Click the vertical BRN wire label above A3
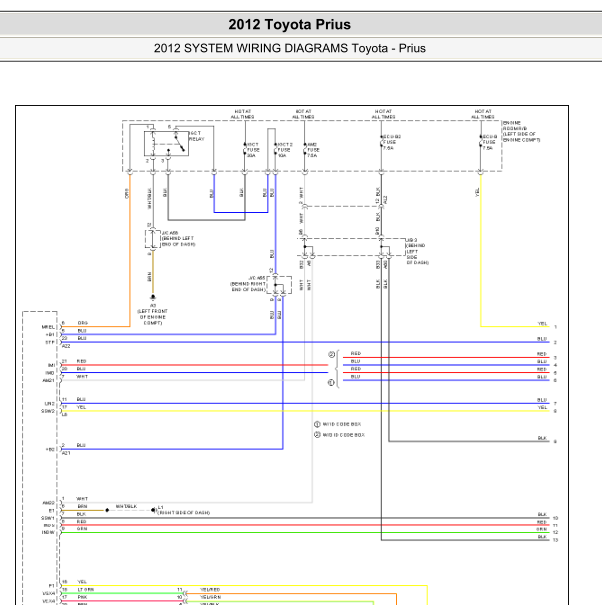Screen dimensions: 602x605 pos(149,277)
